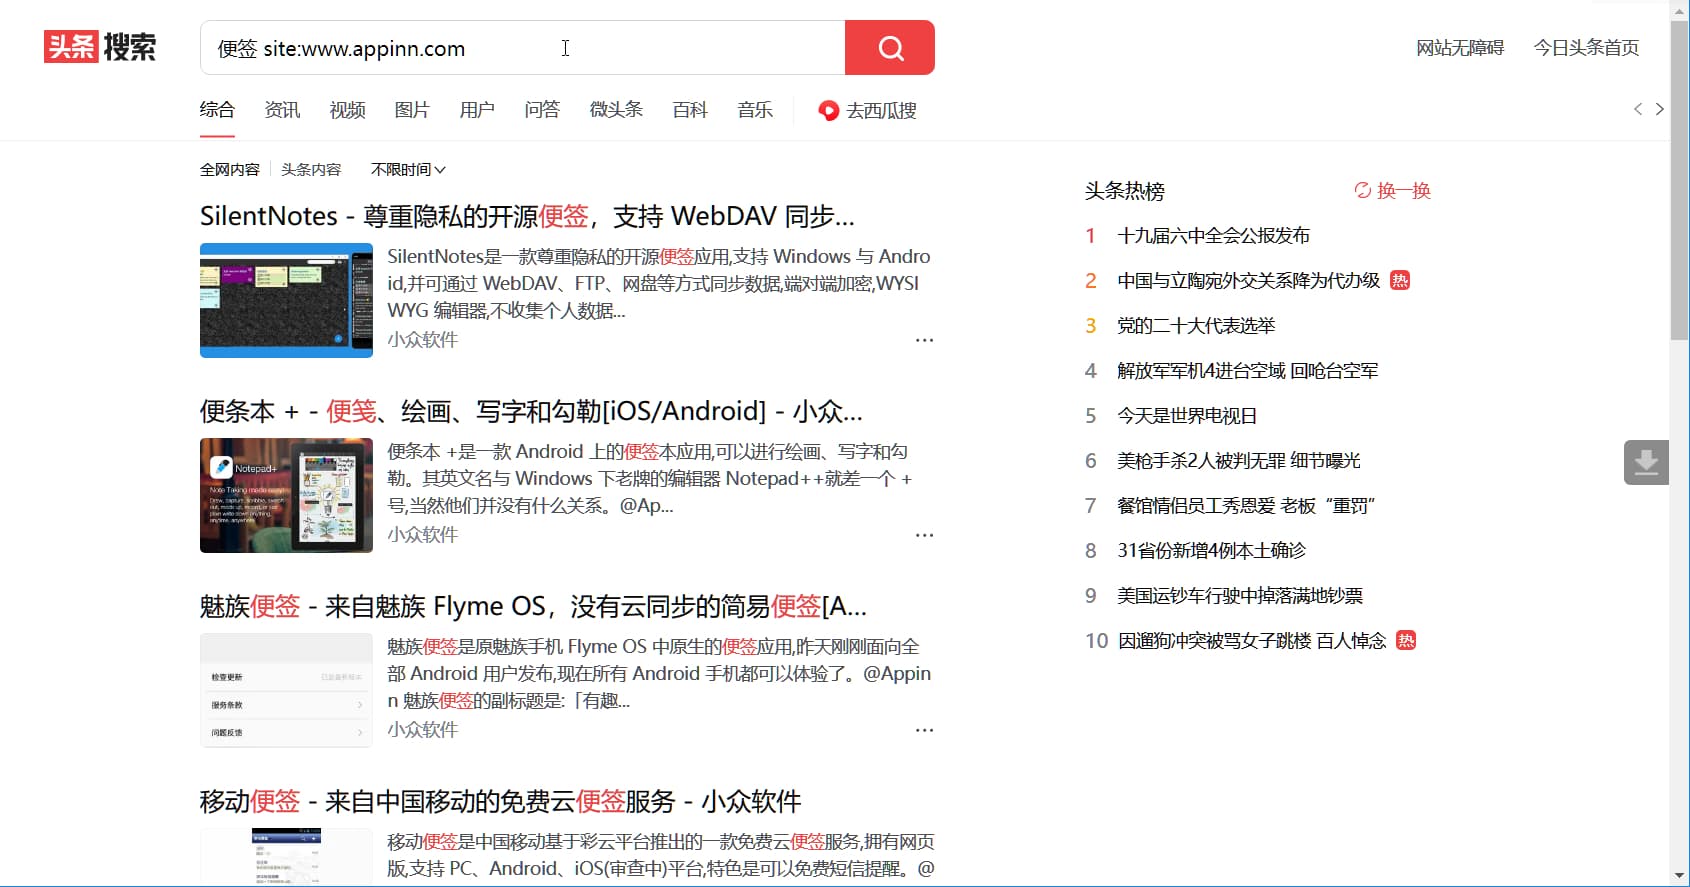The width and height of the screenshot is (1690, 887).
Task: Click the 去西瓜搜 video icon link
Action: pyautogui.click(x=867, y=110)
